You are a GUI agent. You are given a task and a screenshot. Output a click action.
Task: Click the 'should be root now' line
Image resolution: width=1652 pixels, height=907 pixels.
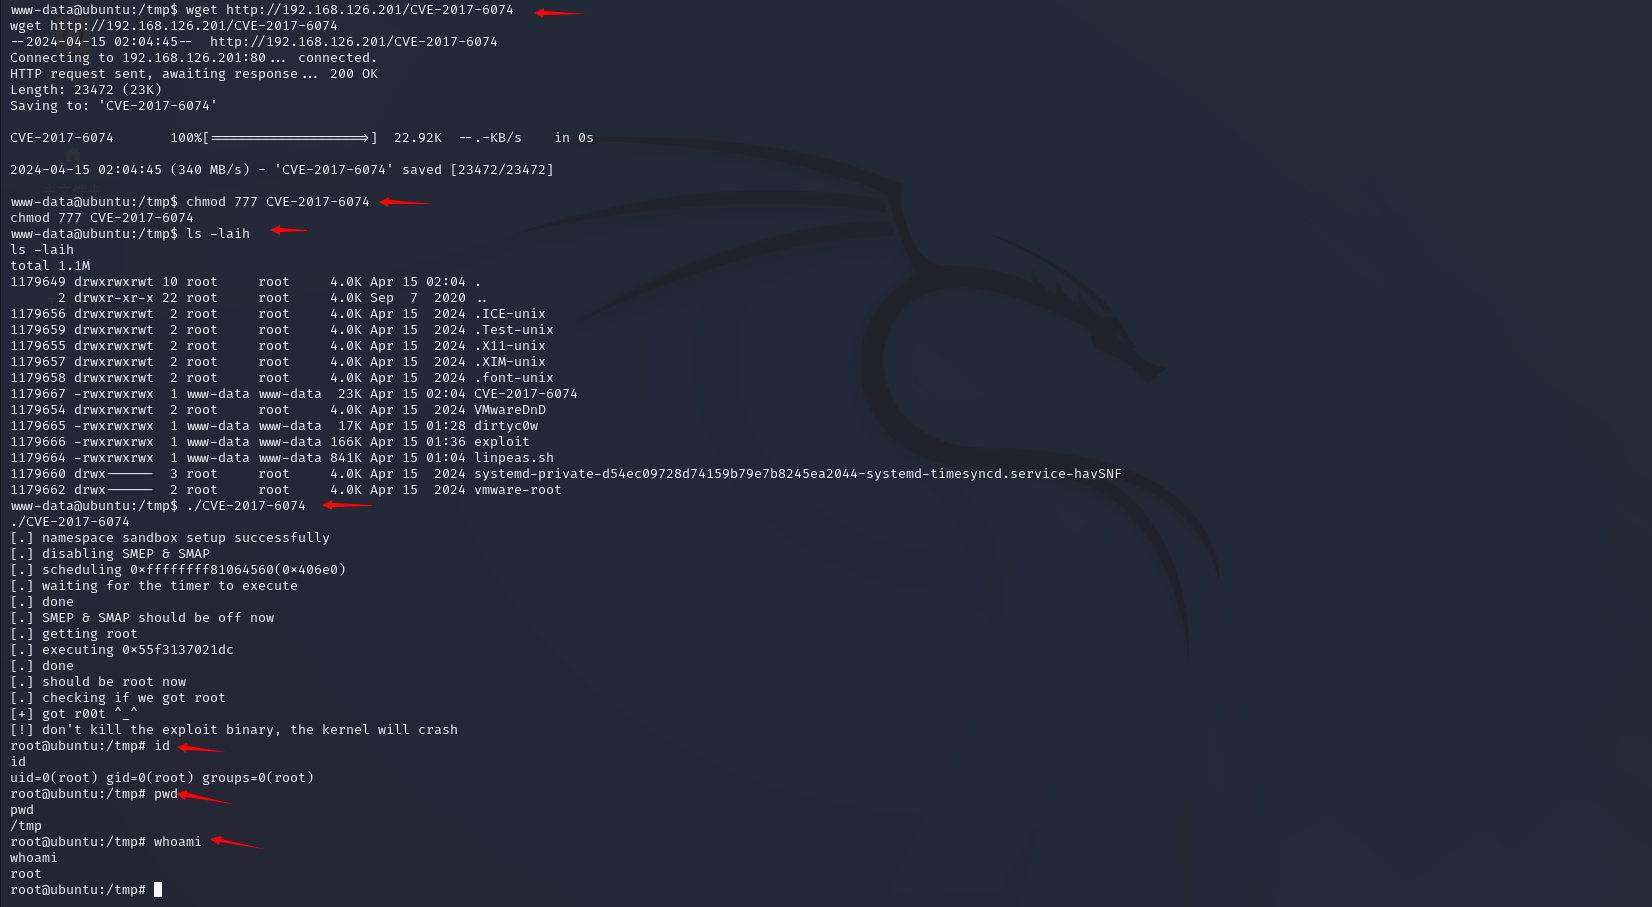tap(98, 682)
